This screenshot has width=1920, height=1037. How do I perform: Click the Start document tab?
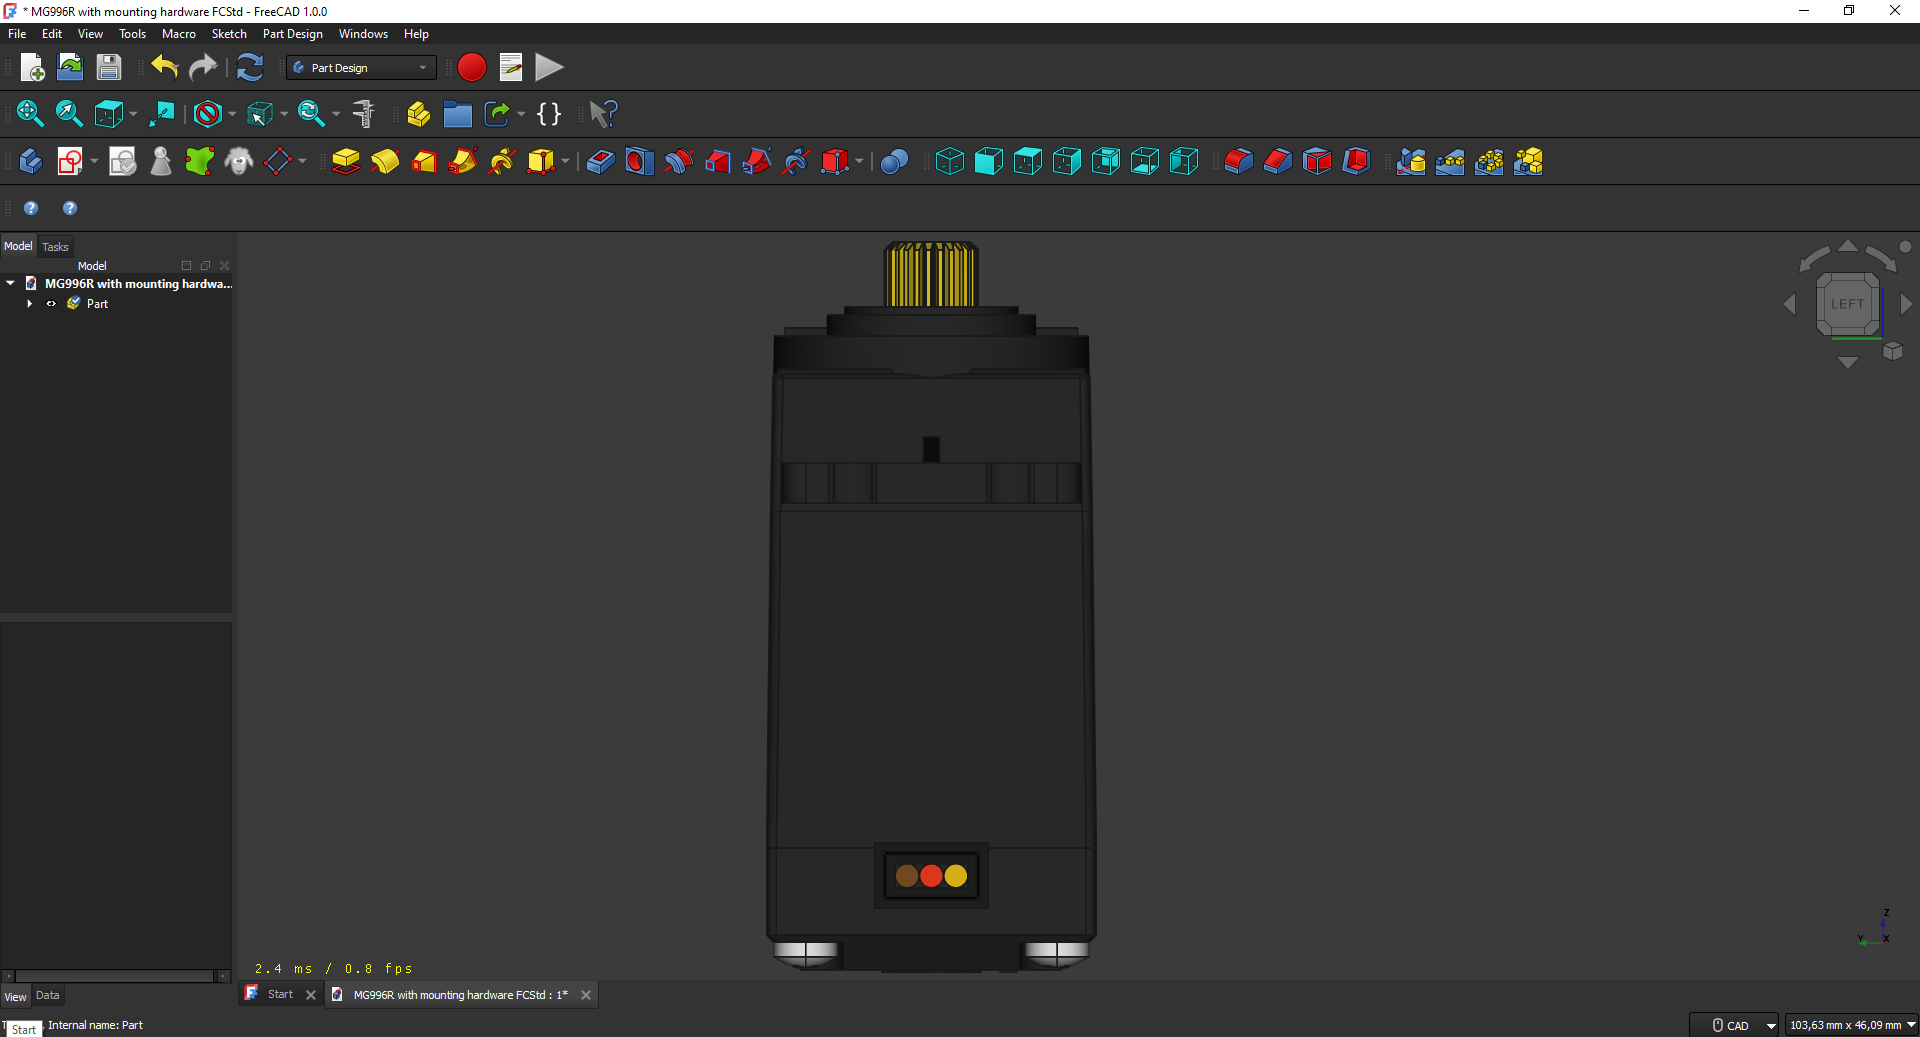pyautogui.click(x=281, y=995)
